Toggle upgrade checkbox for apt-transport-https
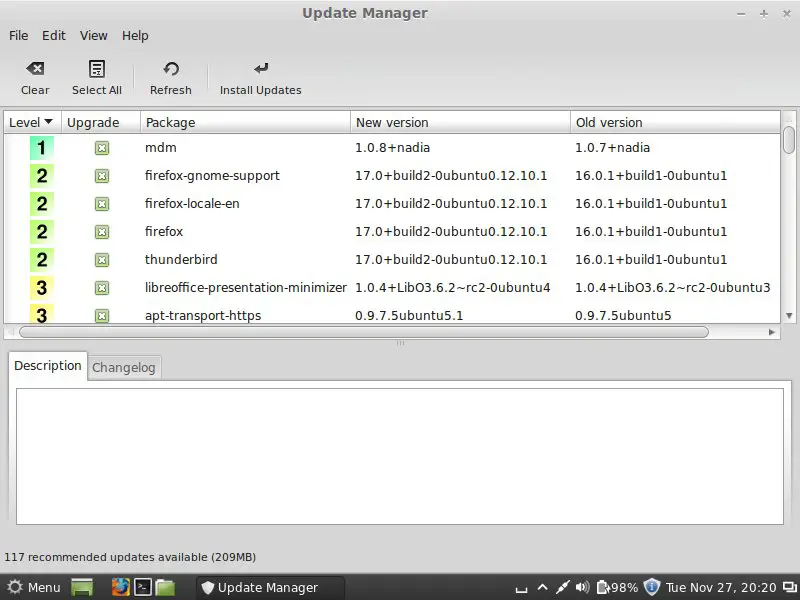 pos(102,316)
